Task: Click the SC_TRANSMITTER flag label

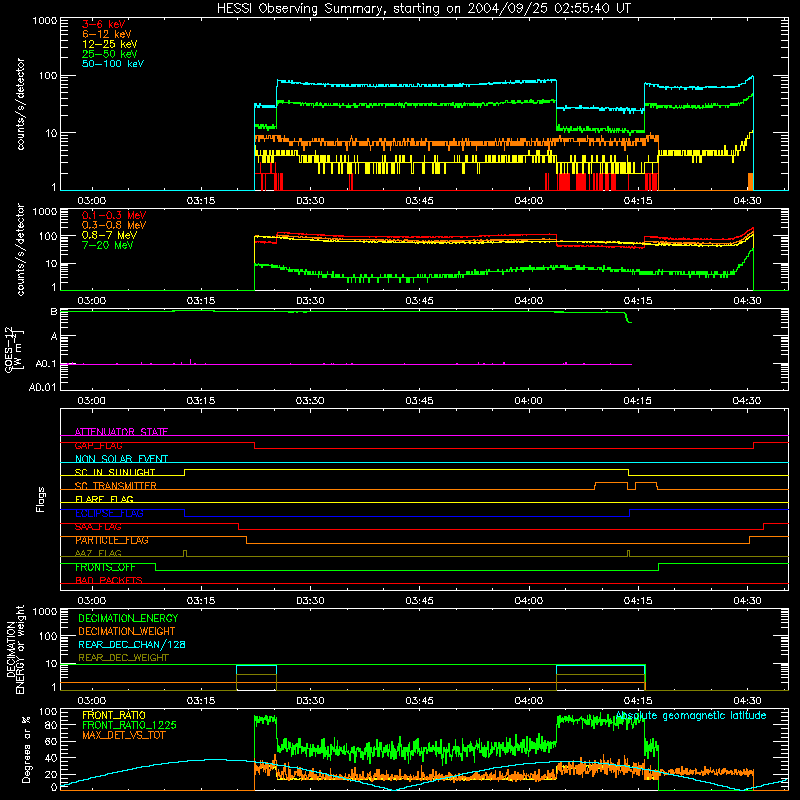Action: coord(115,486)
